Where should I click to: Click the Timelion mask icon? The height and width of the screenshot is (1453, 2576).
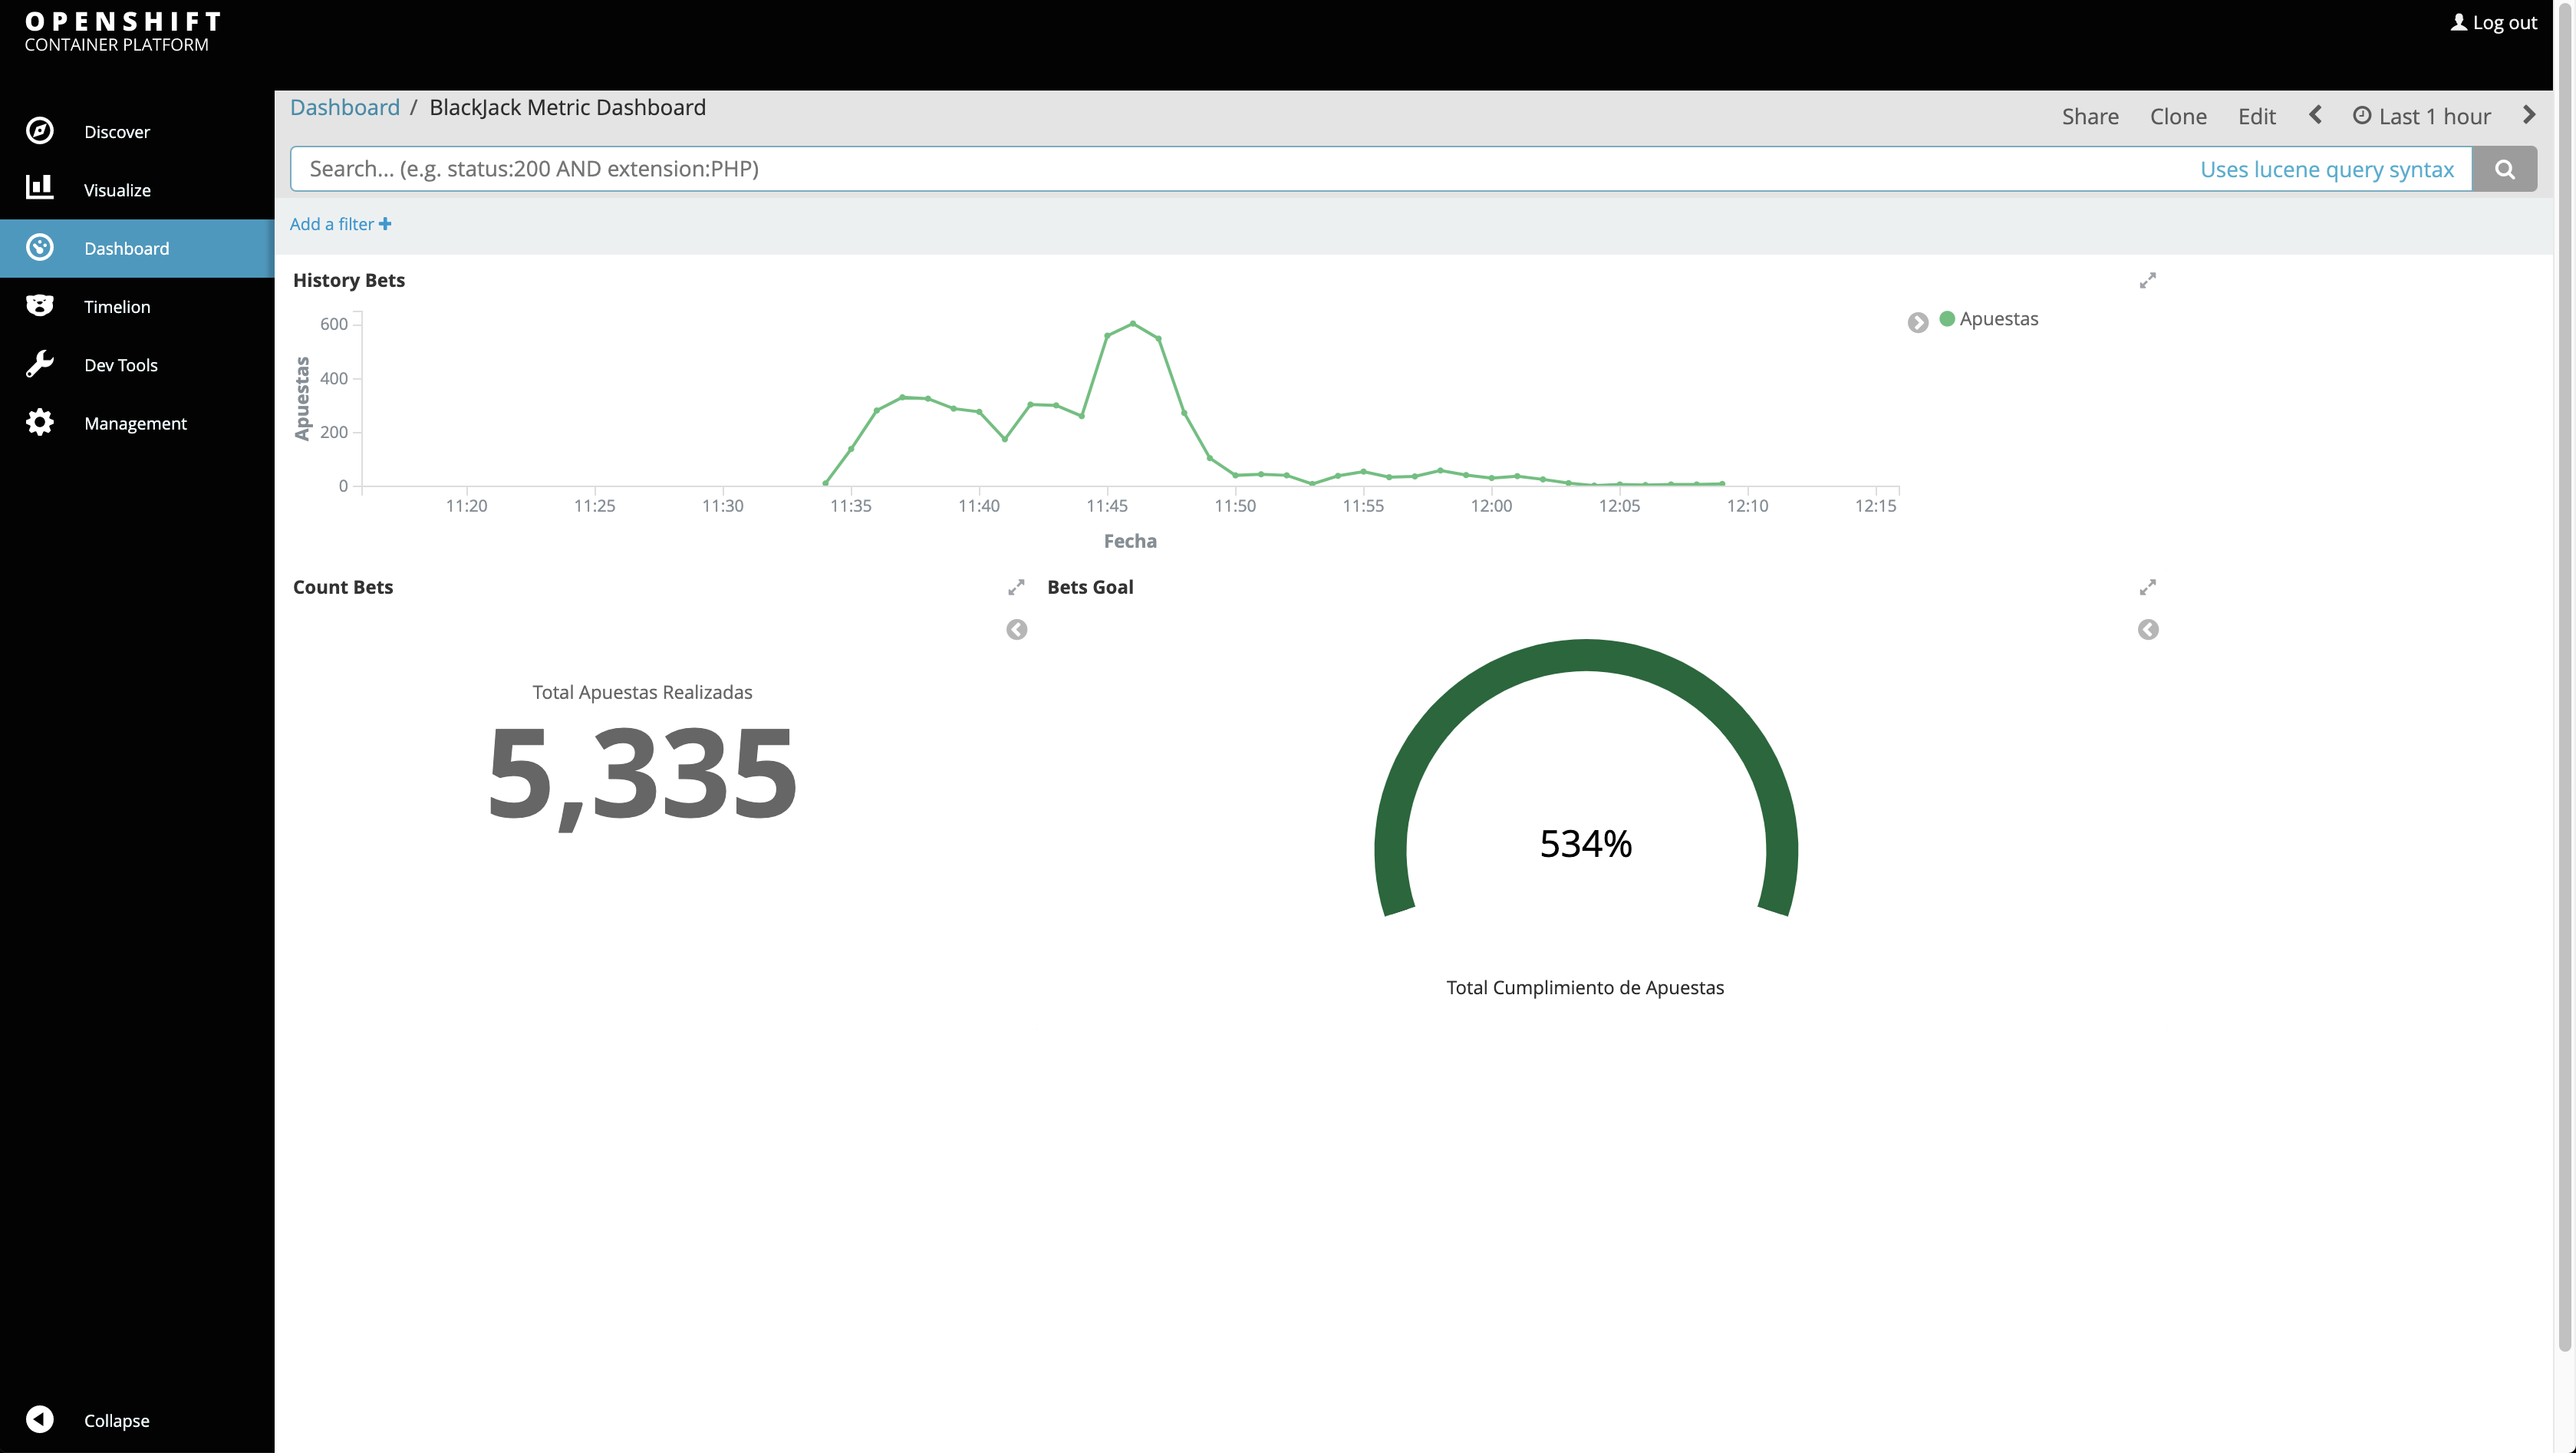click(x=40, y=306)
